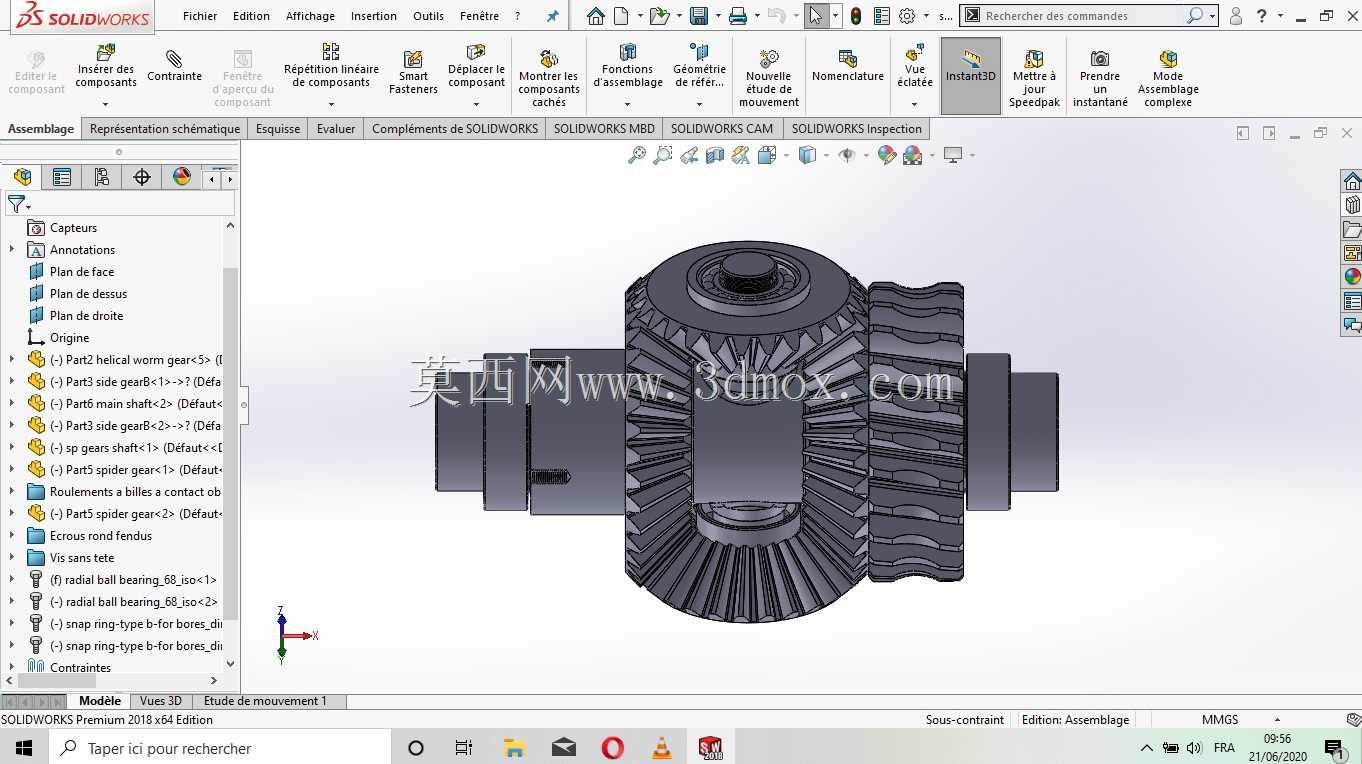The height and width of the screenshot is (764, 1362).
Task: Click Insérer des composants icon
Action: (106, 52)
